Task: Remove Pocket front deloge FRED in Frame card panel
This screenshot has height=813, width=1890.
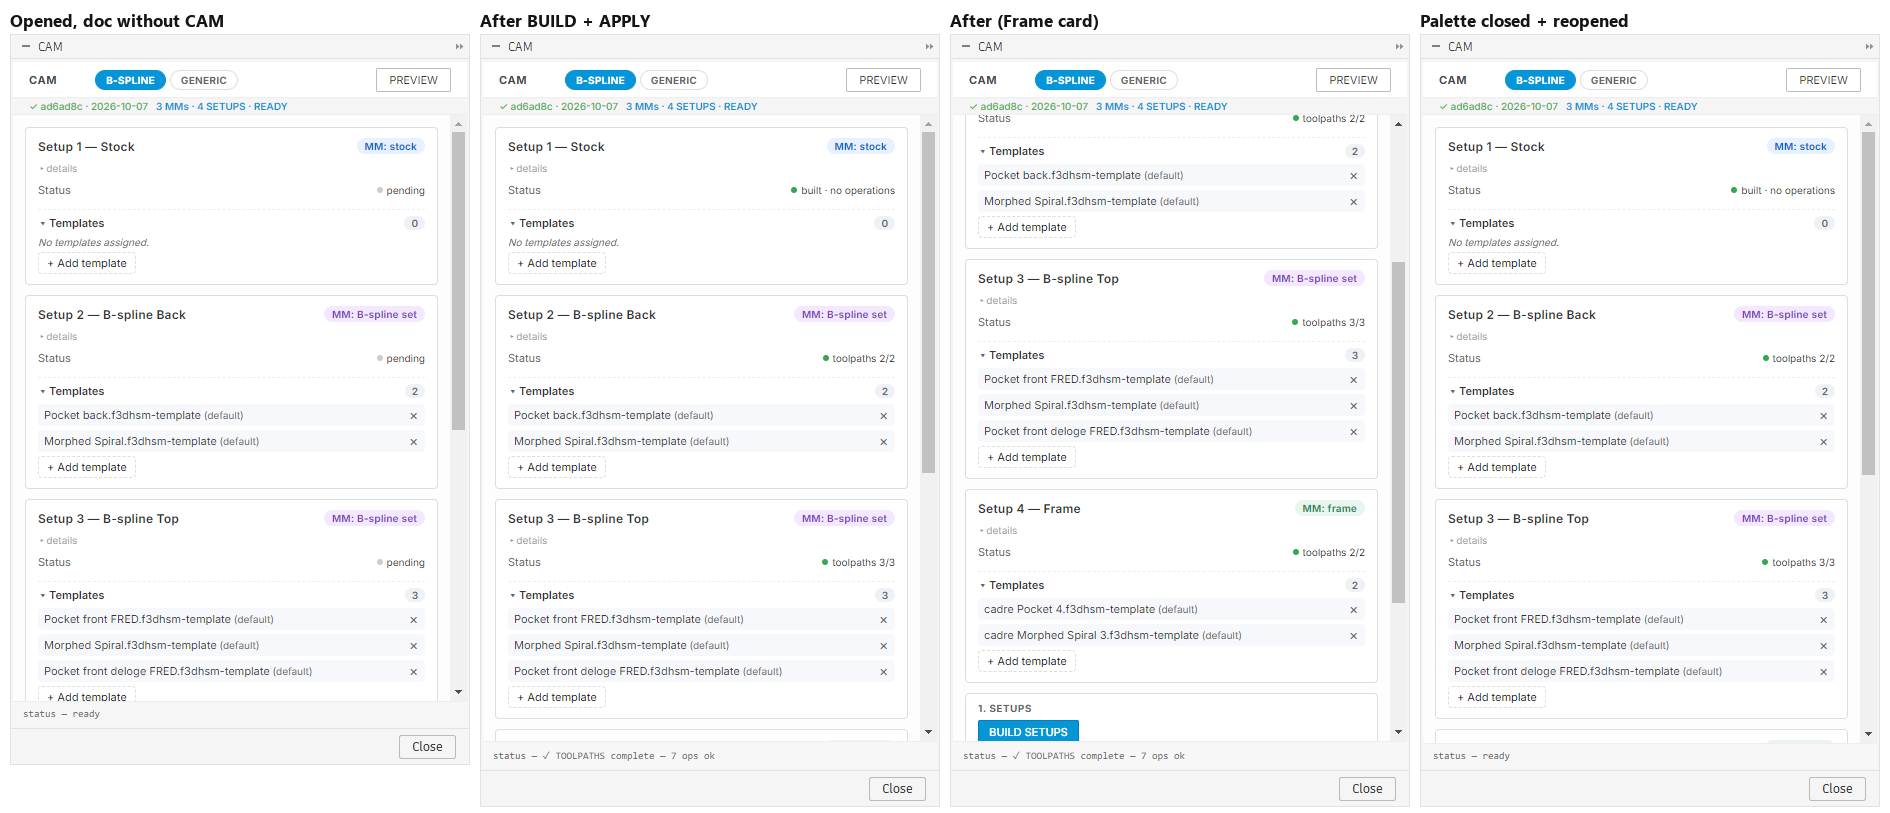Action: point(1354,432)
